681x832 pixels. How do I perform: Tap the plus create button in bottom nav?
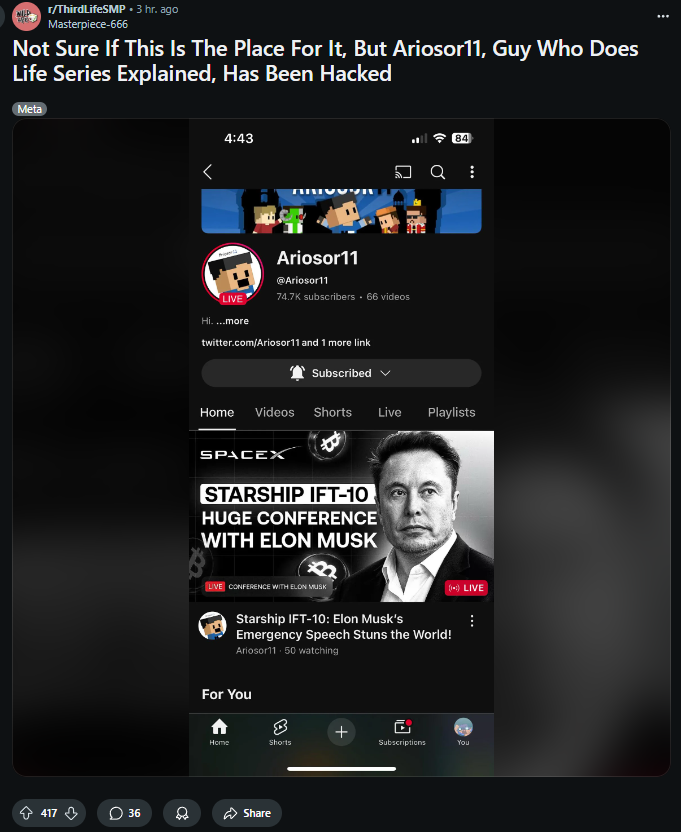tap(341, 732)
